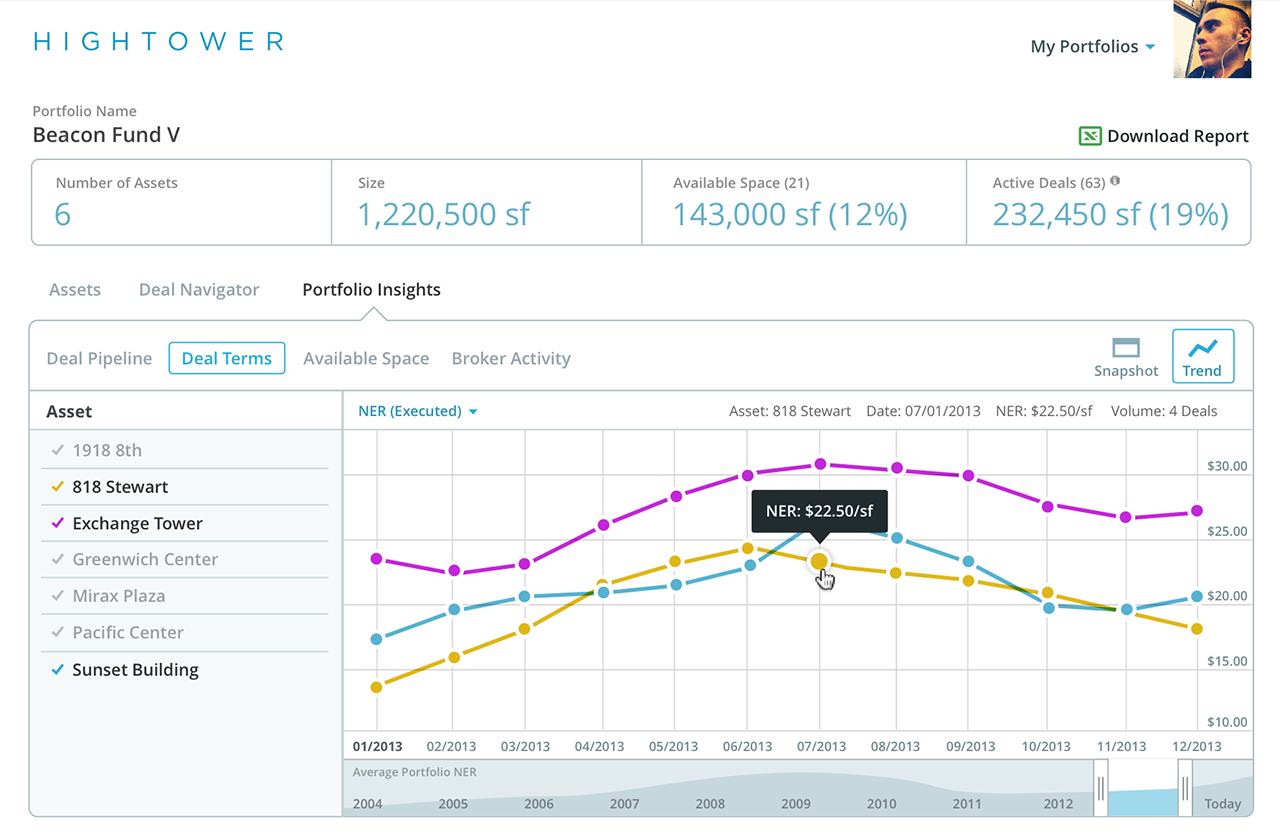Click the 06/2013 x-axis label
The width and height of the screenshot is (1280, 840).
pos(747,746)
